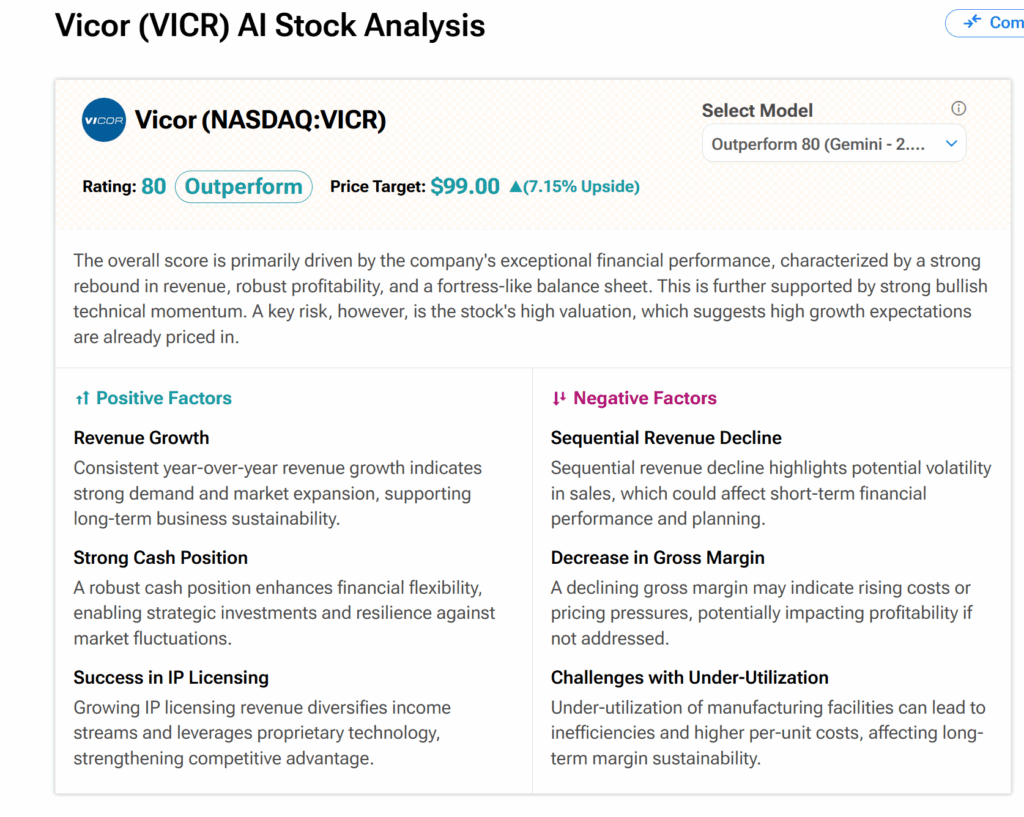Screen dimensions: 1024x817
Task: Click the Vicor company logo
Action: click(x=104, y=120)
